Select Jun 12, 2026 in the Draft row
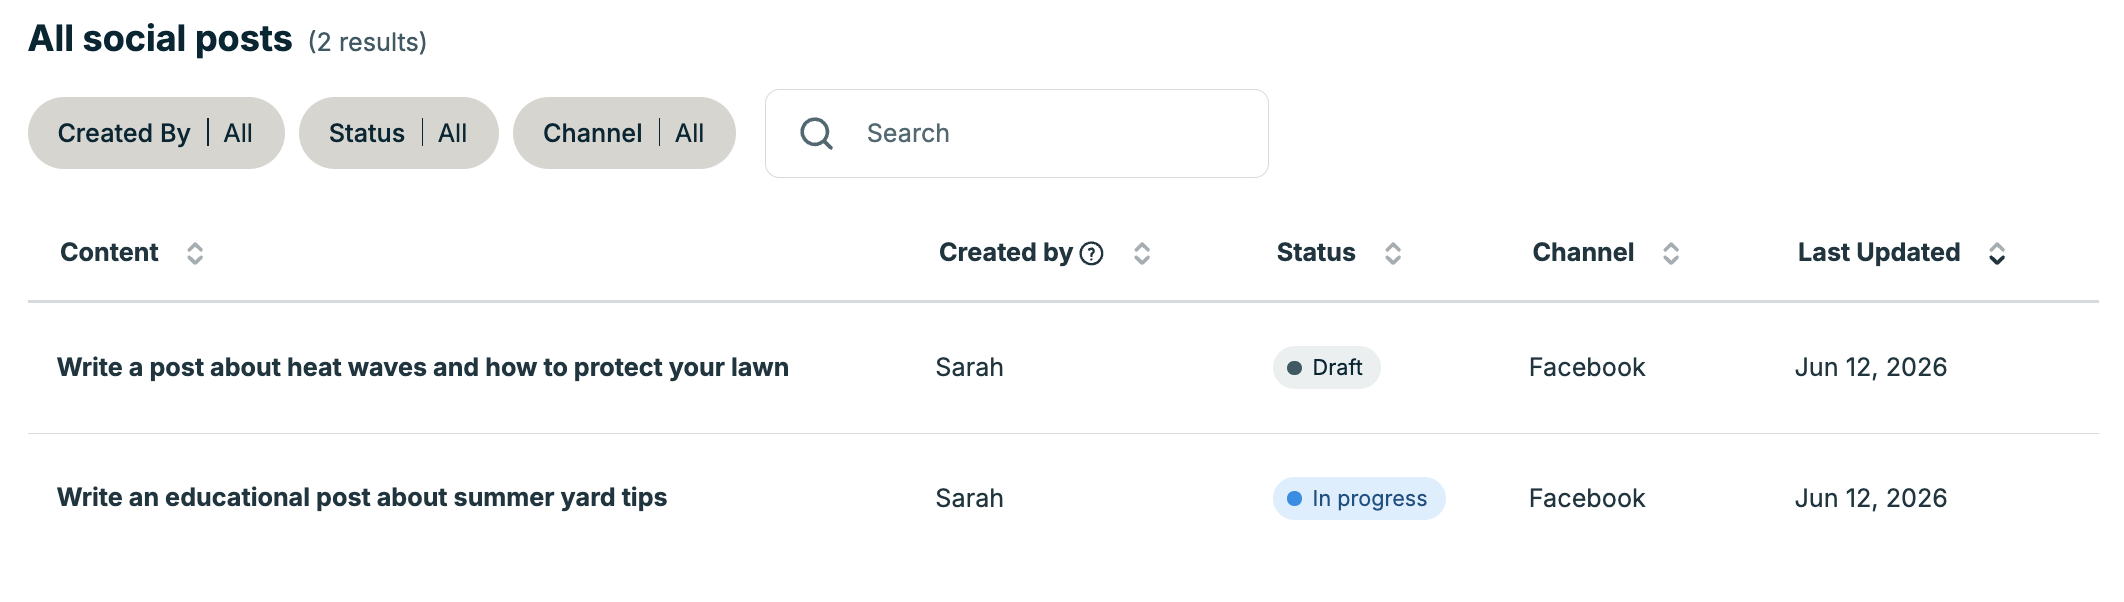This screenshot has height=602, width=2124. click(1871, 367)
